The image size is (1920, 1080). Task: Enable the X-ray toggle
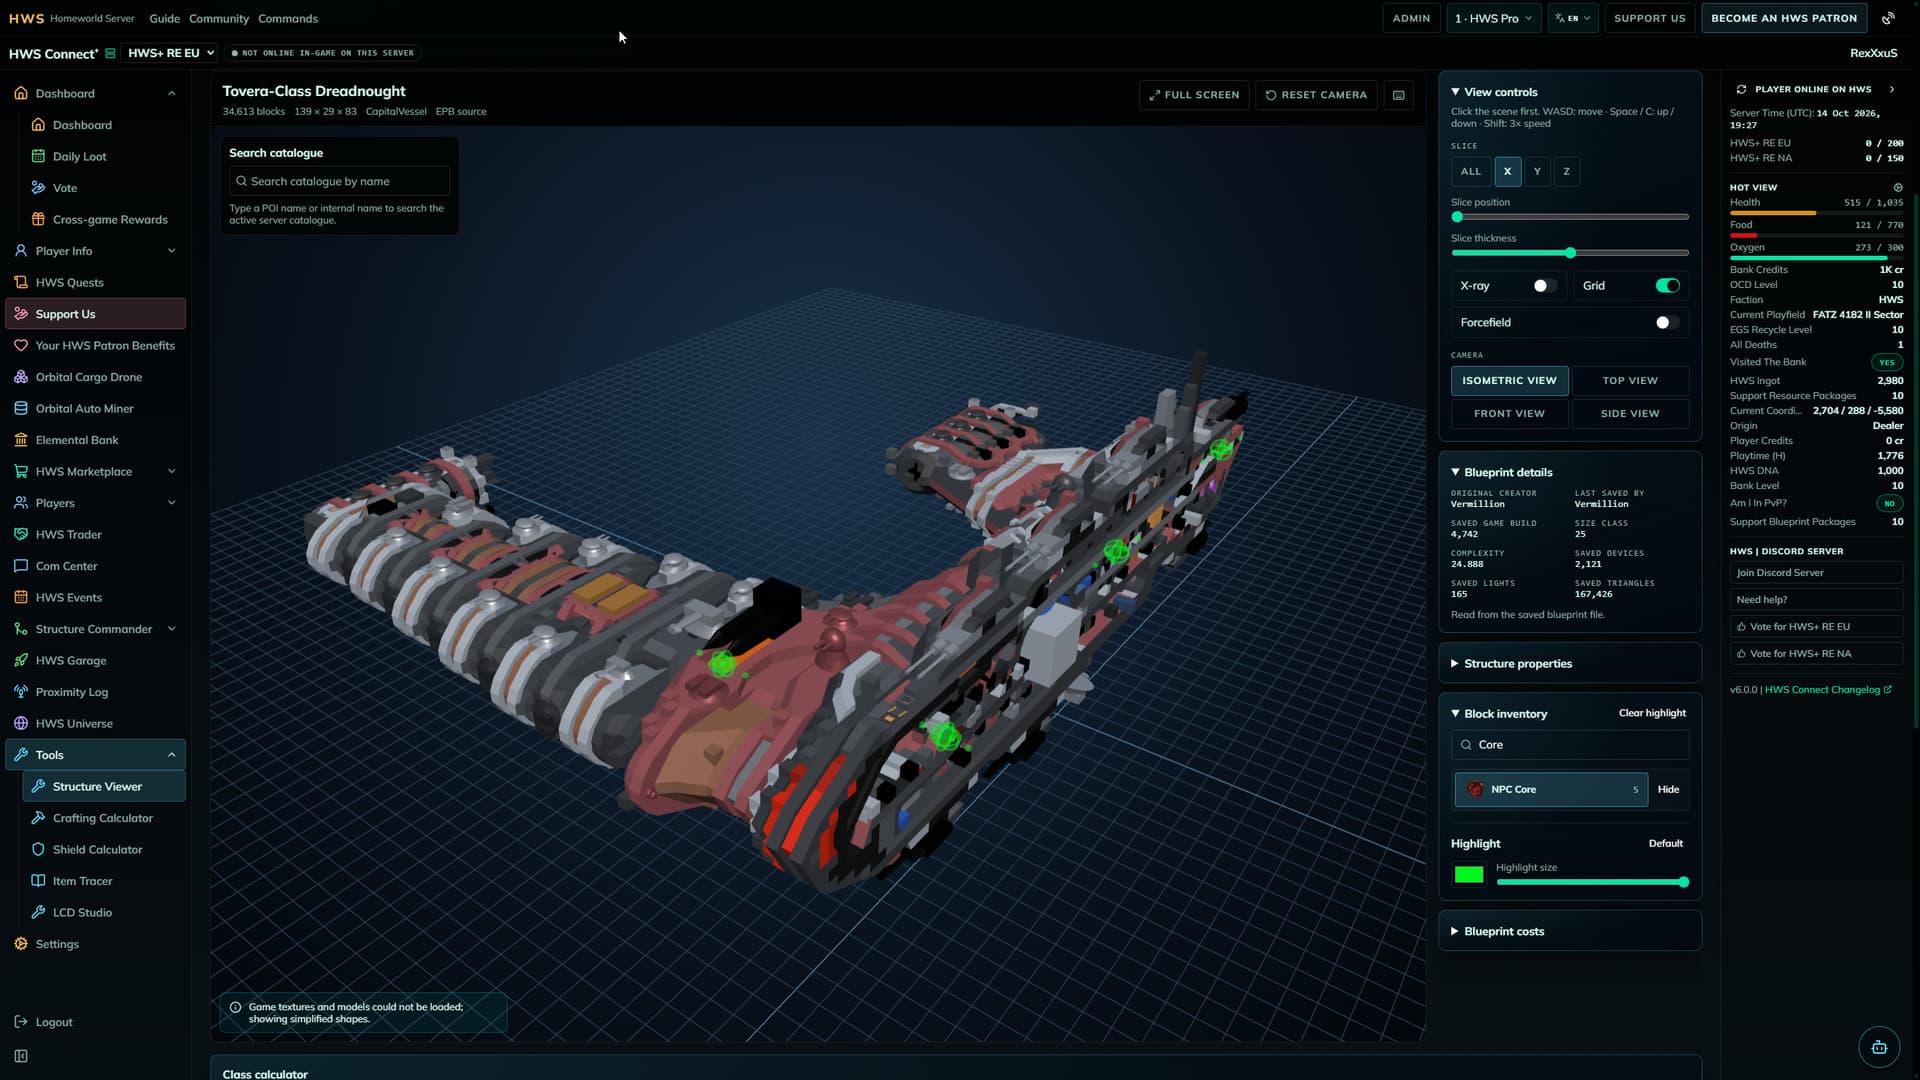[1545, 286]
